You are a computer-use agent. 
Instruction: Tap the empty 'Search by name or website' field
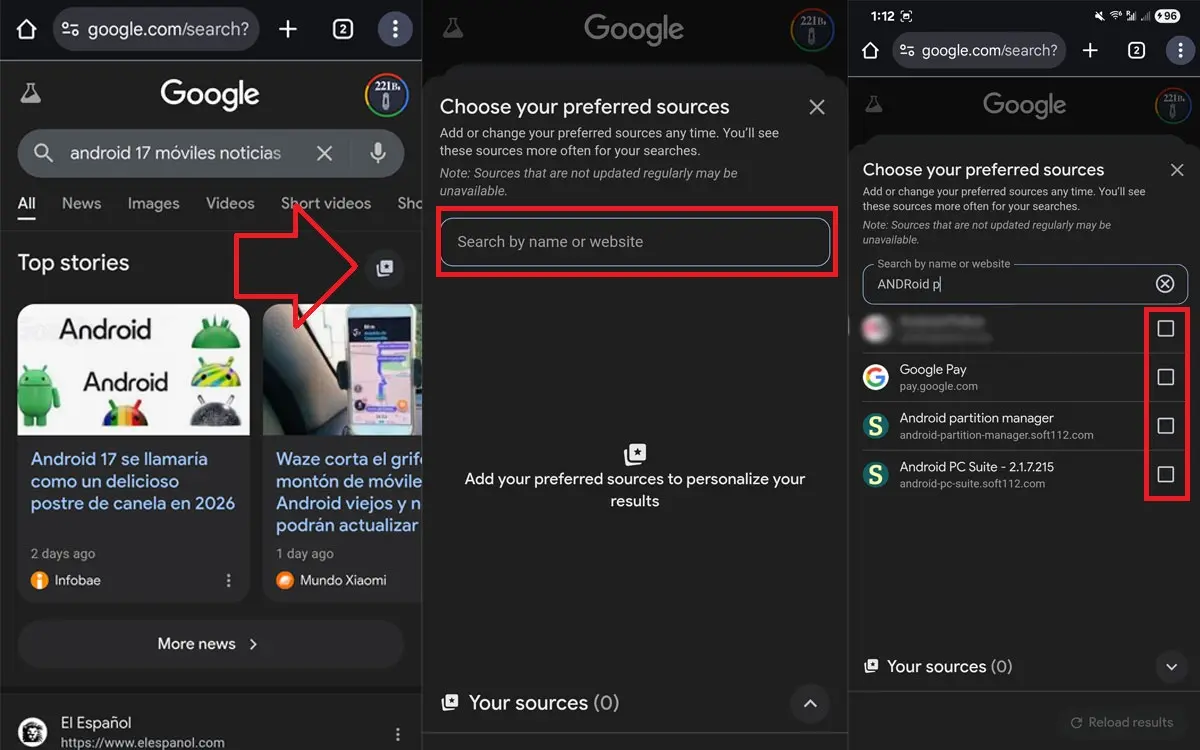click(635, 242)
